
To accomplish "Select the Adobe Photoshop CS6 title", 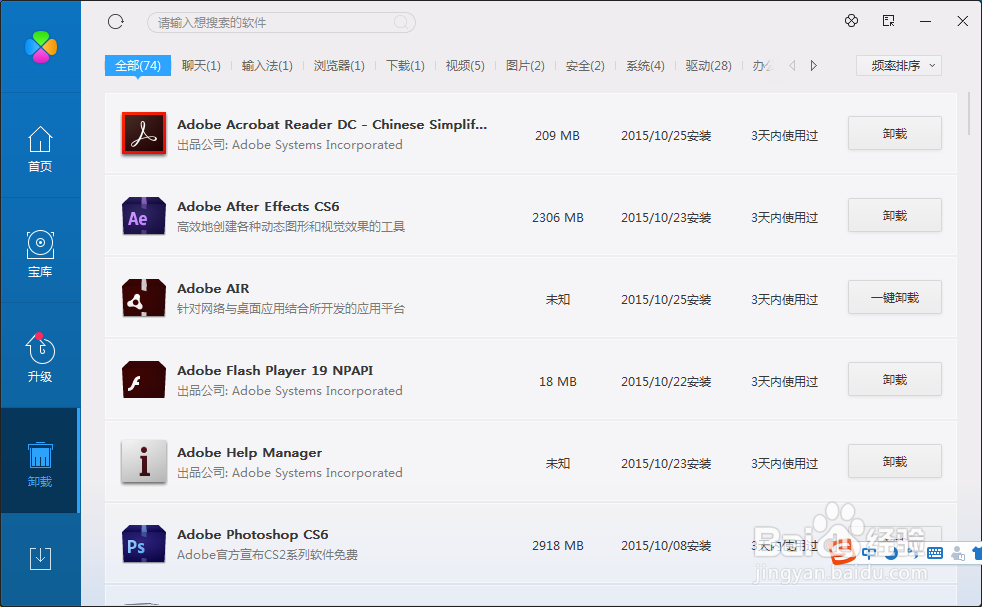I will pos(252,535).
